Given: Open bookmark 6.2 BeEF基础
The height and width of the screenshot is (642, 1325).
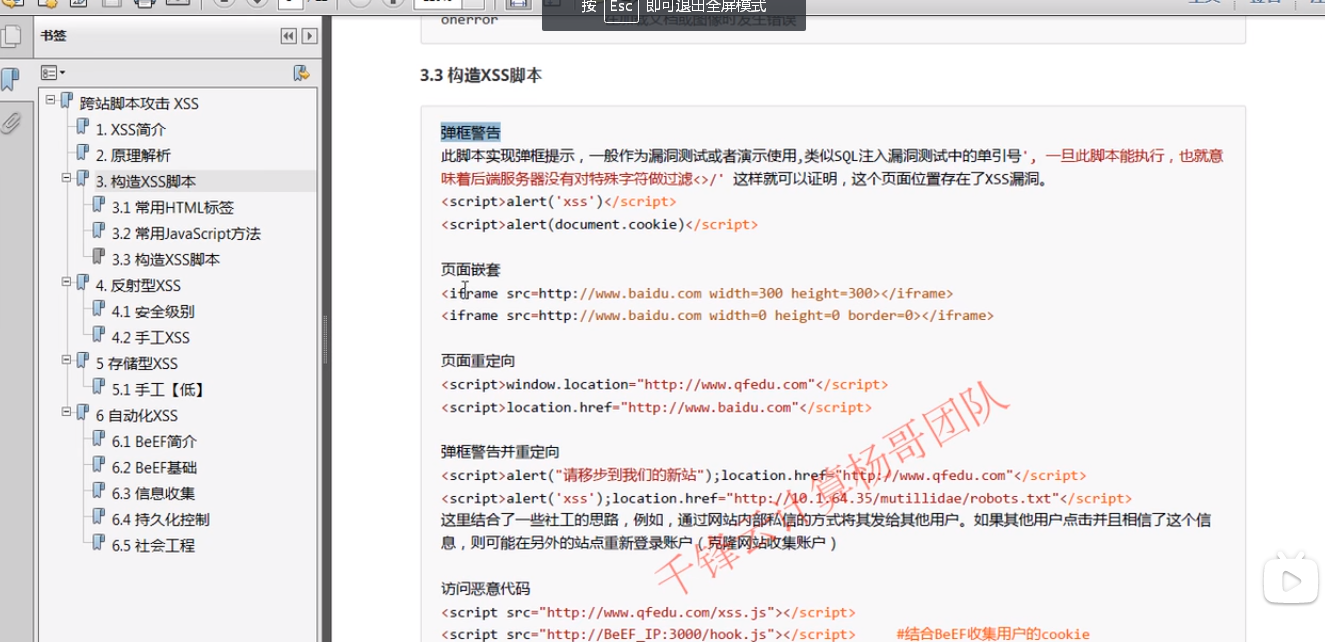Looking at the screenshot, I should pos(154,468).
